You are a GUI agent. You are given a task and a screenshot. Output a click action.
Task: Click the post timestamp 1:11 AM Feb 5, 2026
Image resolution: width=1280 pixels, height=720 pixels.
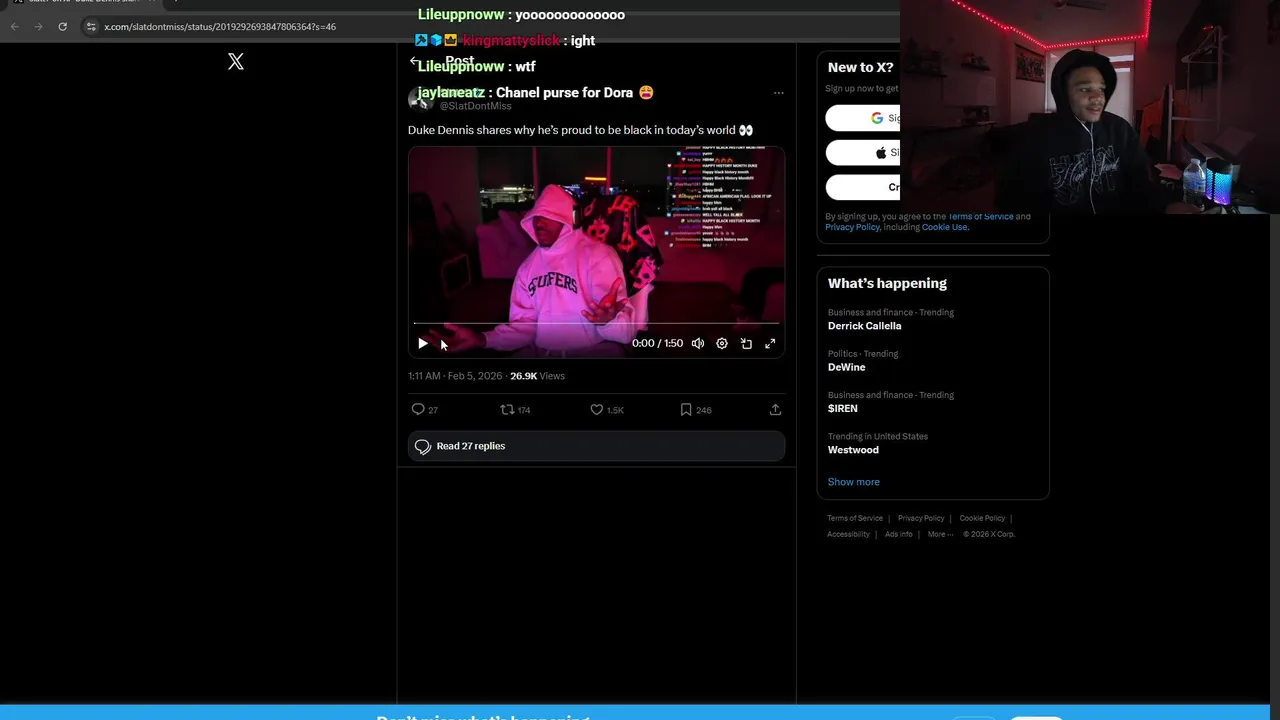pos(455,376)
